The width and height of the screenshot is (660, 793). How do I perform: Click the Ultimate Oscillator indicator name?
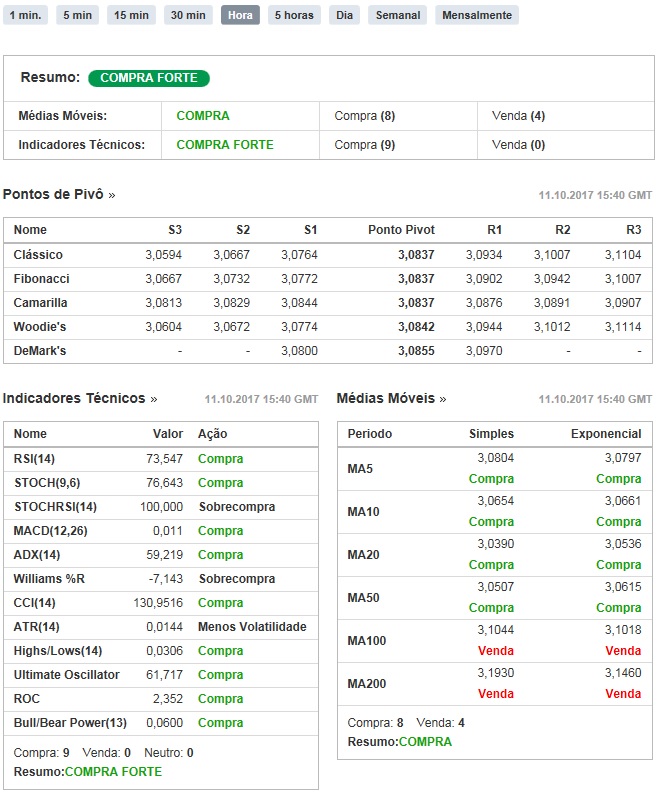pos(67,675)
